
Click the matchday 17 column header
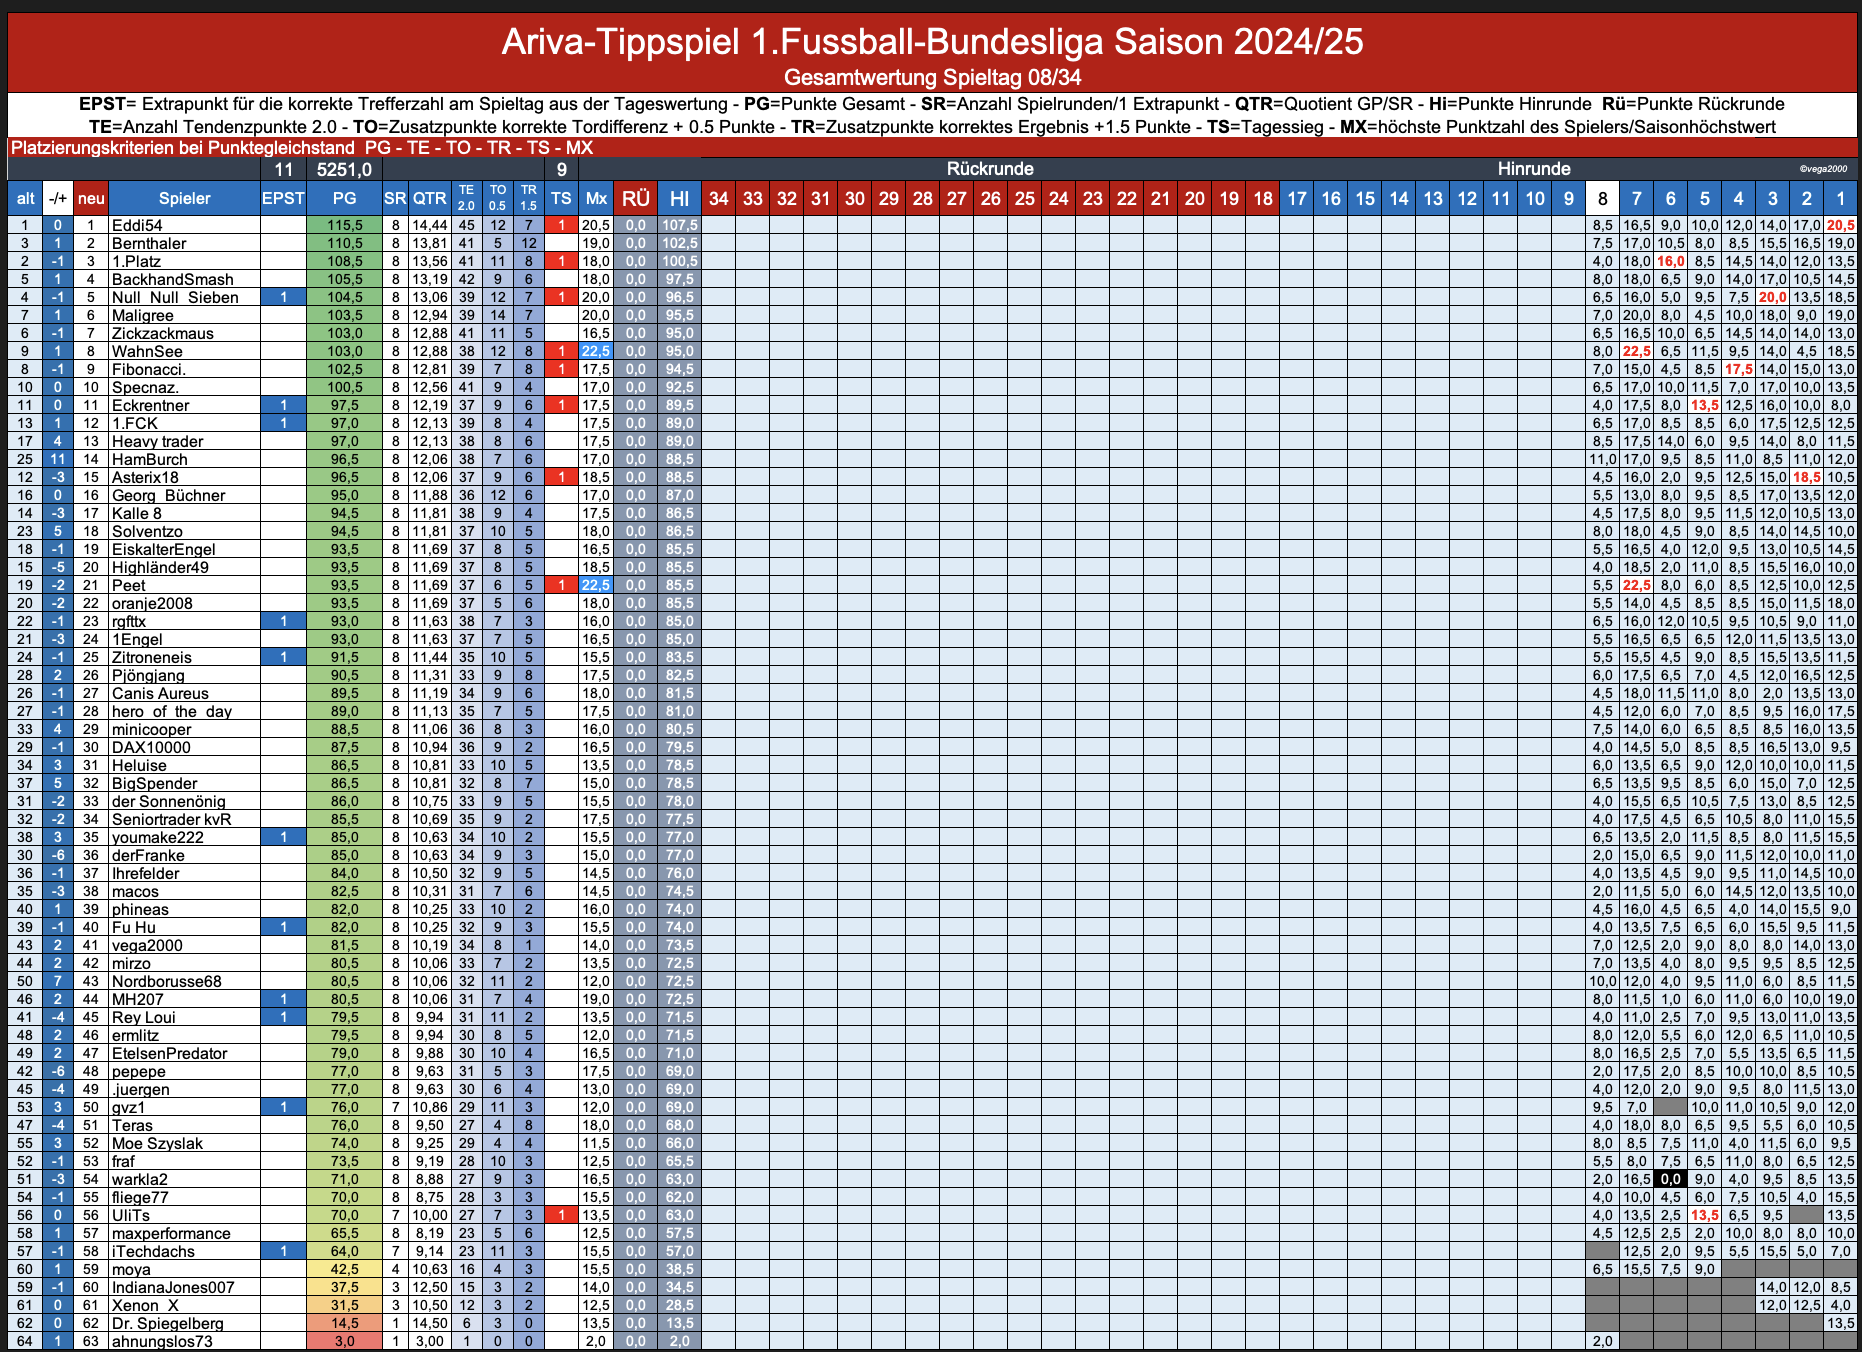1297,198
